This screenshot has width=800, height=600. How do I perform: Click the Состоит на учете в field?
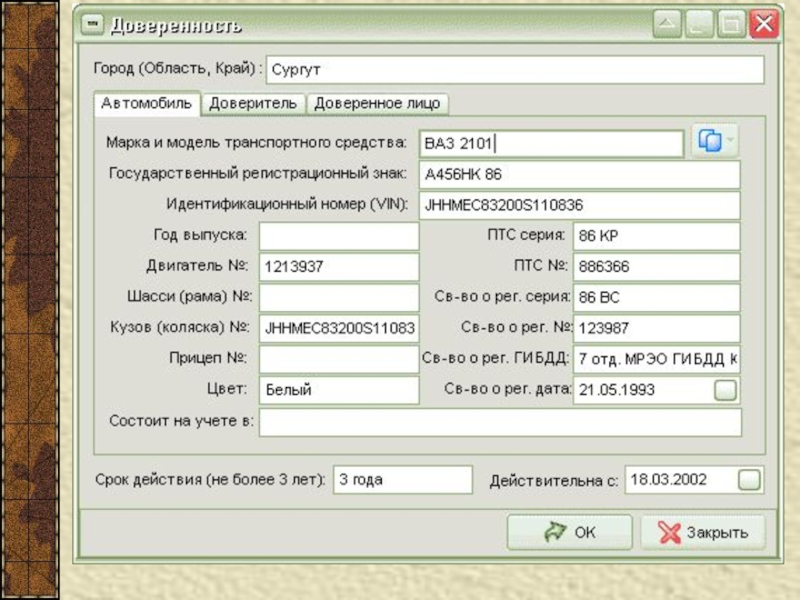point(500,422)
